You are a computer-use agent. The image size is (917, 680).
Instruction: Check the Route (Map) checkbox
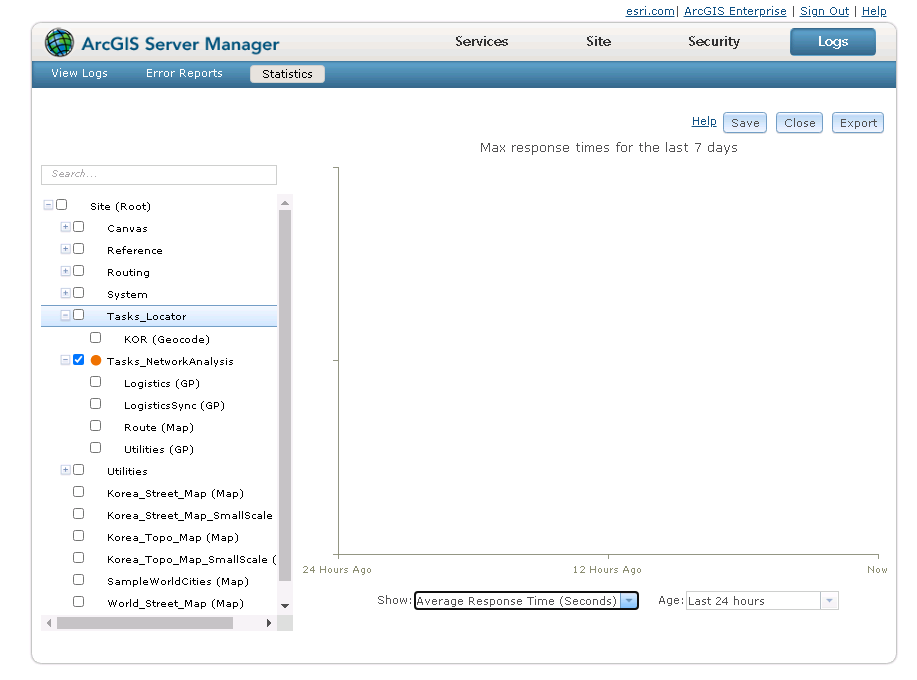point(95,426)
